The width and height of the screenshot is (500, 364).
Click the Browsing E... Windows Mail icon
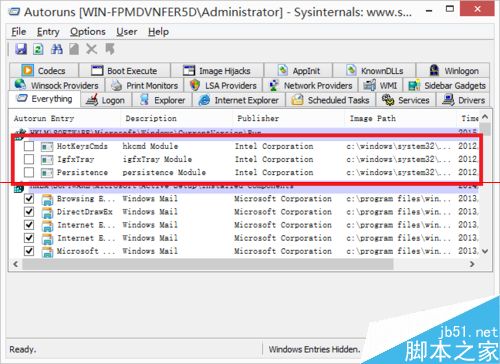click(47, 199)
